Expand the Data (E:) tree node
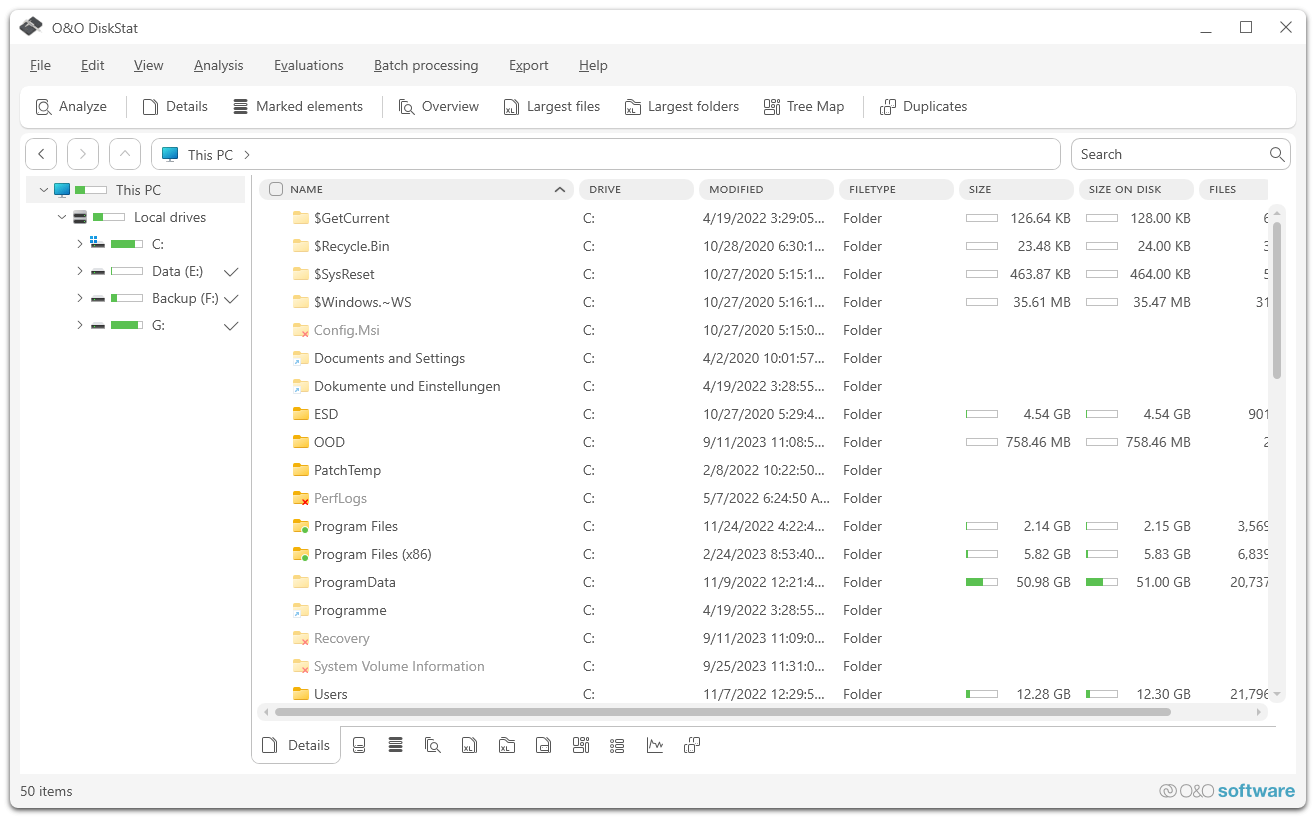 pyautogui.click(x=79, y=271)
